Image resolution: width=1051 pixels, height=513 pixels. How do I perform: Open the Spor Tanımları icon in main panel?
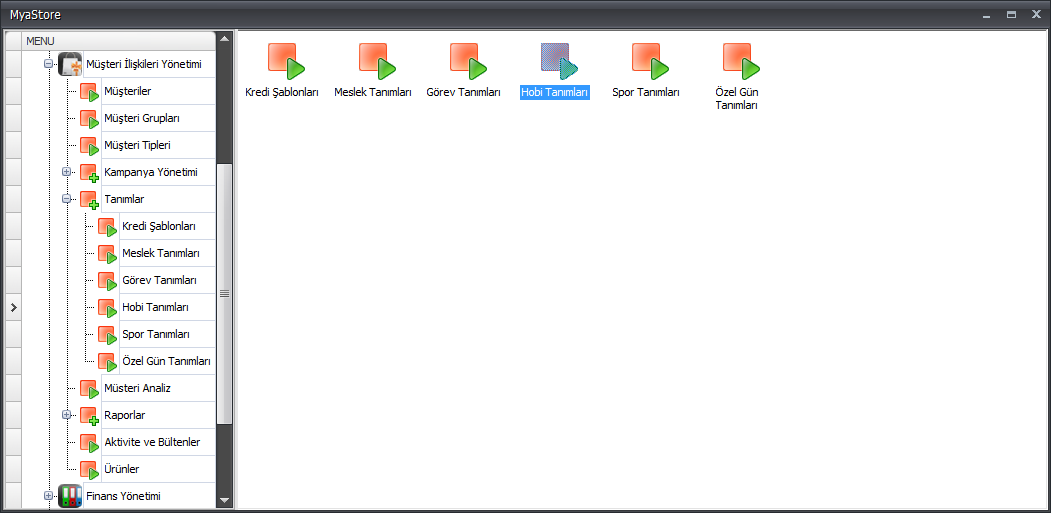tap(646, 62)
